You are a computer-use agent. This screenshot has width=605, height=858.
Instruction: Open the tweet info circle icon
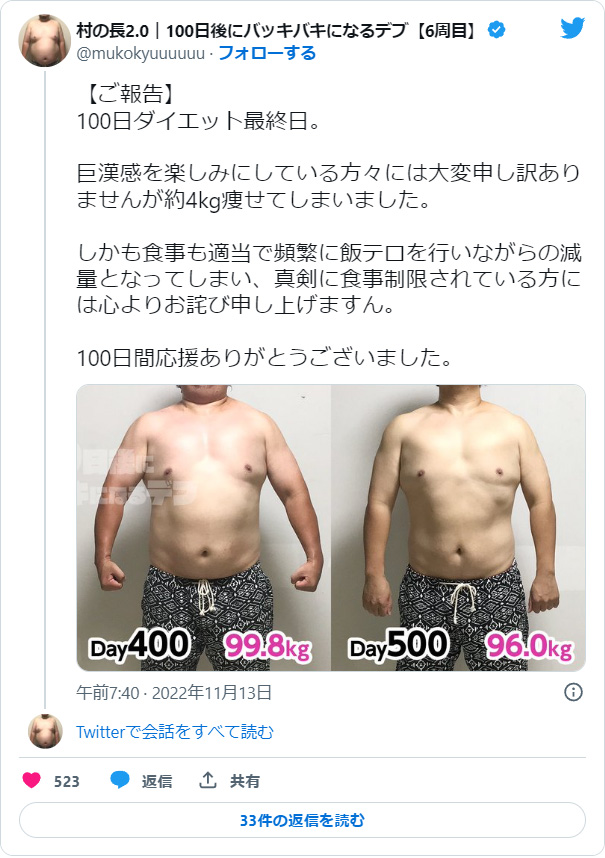click(x=573, y=692)
